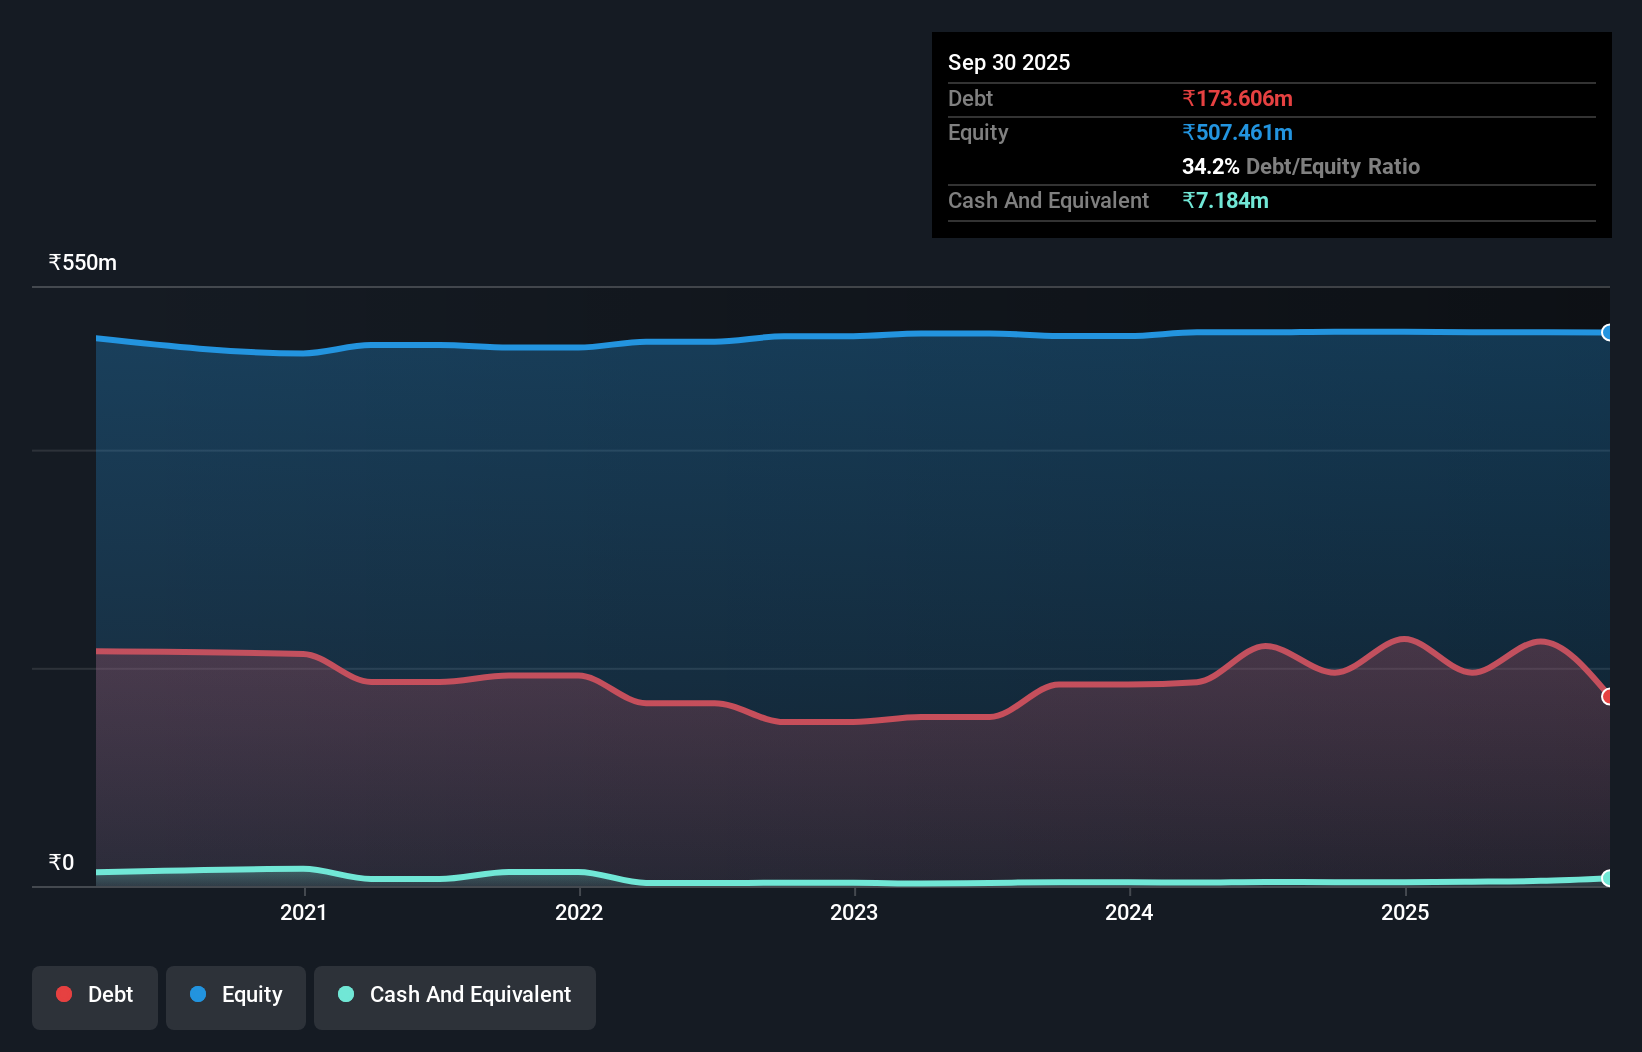Select the 2023 label on the x-axis
This screenshot has width=1642, height=1052.
[855, 912]
